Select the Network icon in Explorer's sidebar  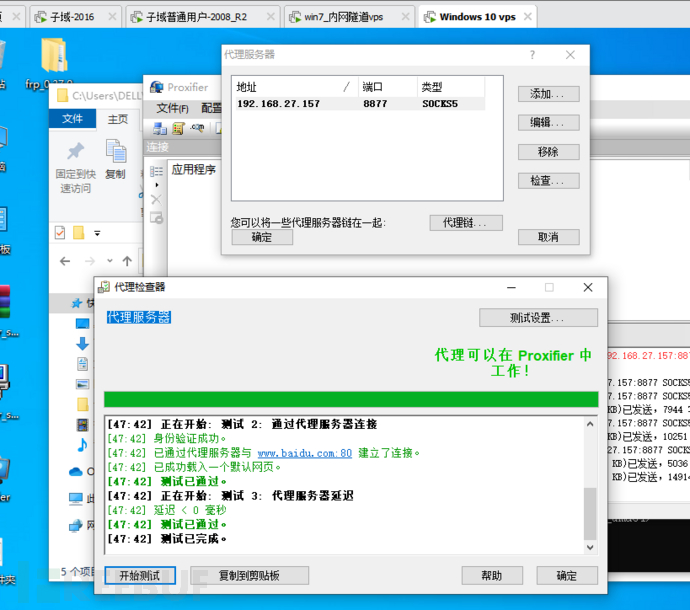[x=76, y=525]
